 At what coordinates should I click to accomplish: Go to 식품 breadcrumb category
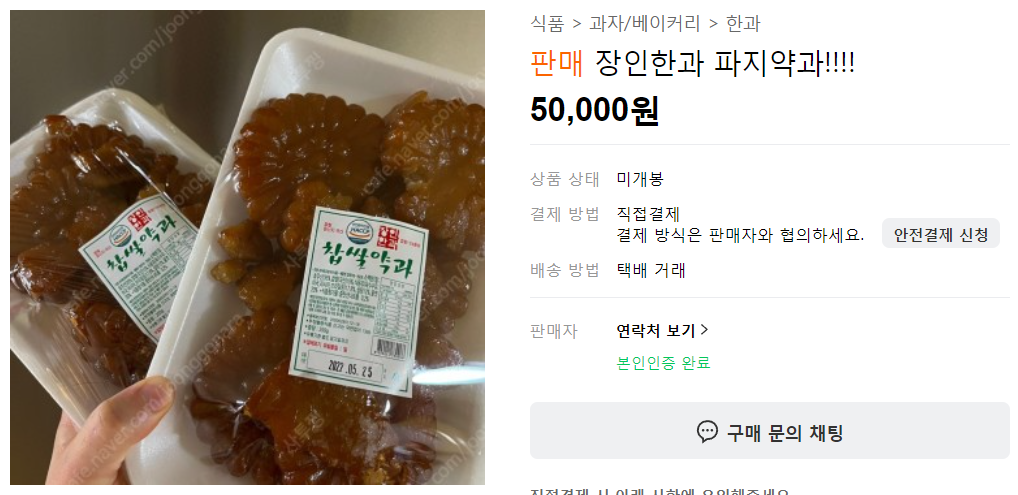tap(547, 24)
